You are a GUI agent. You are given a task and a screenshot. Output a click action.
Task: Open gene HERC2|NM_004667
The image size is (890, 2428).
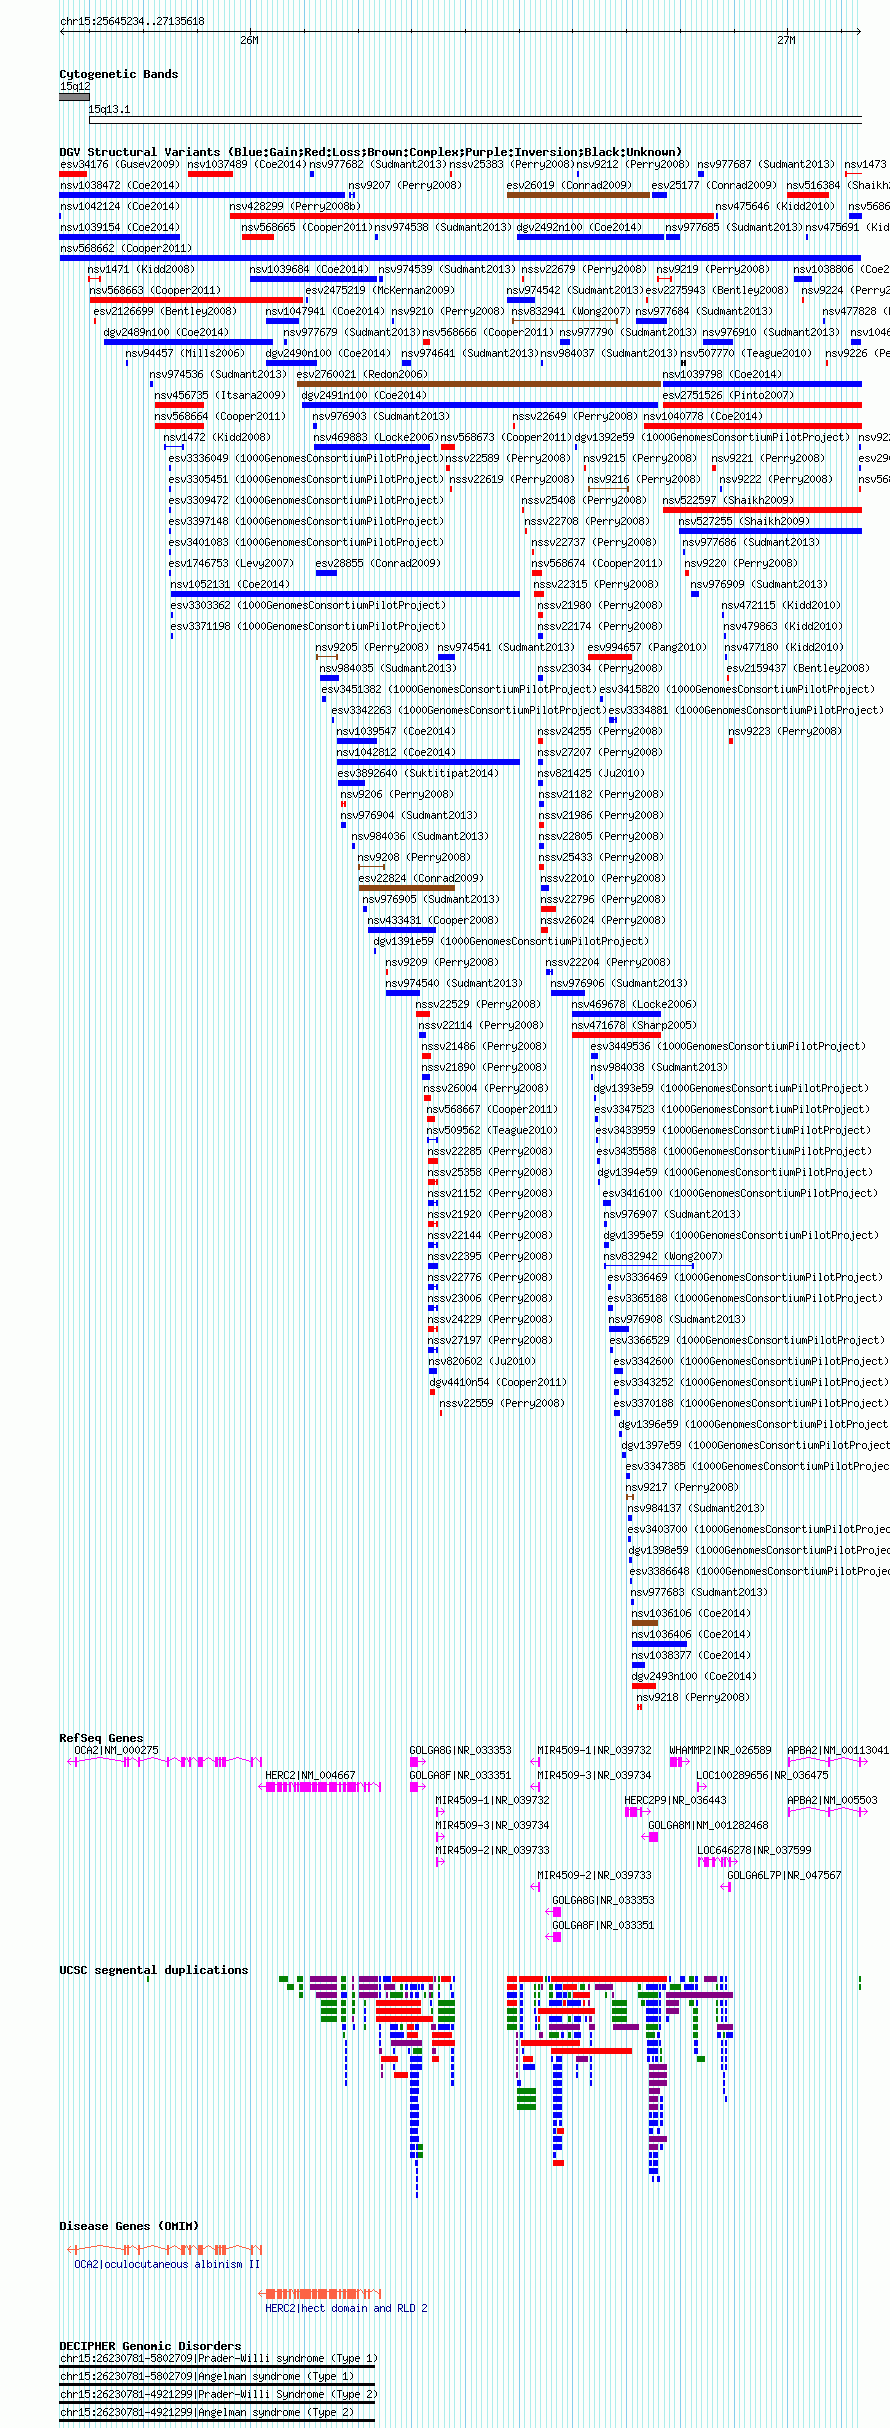tap(310, 1775)
